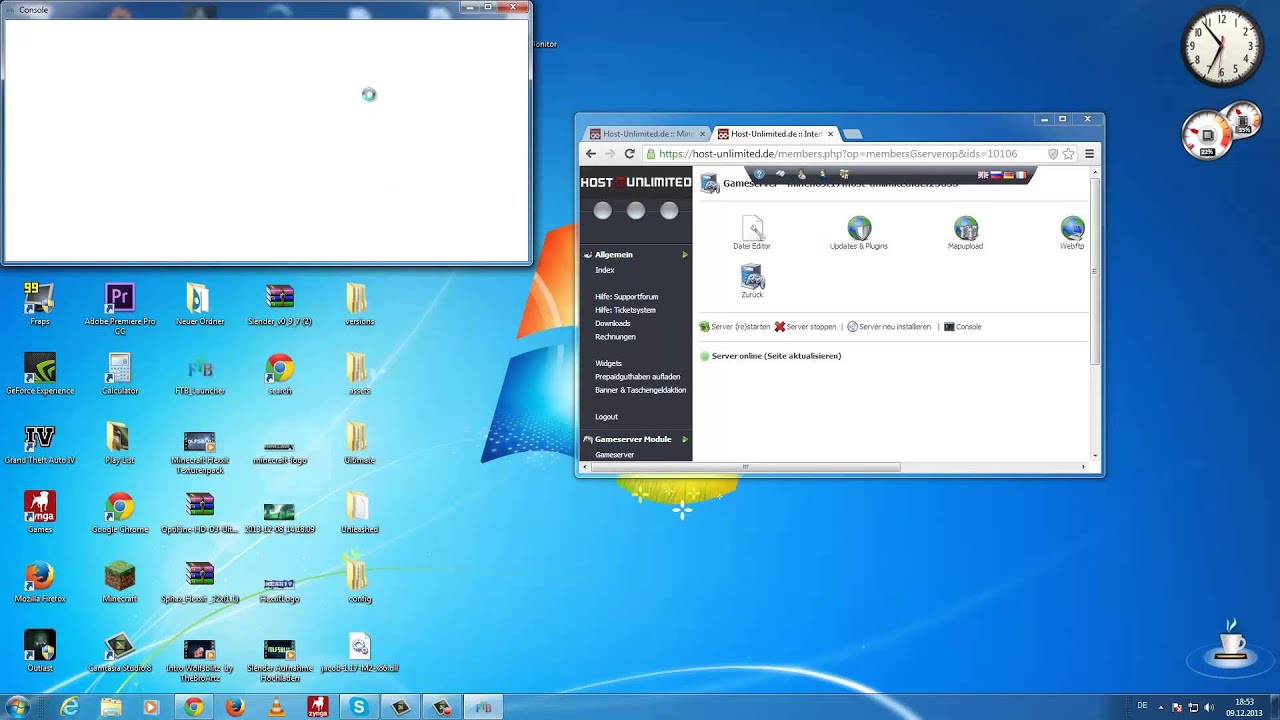Select the GeForce Experience desktop icon
This screenshot has height=720, width=1280.
tap(40, 373)
